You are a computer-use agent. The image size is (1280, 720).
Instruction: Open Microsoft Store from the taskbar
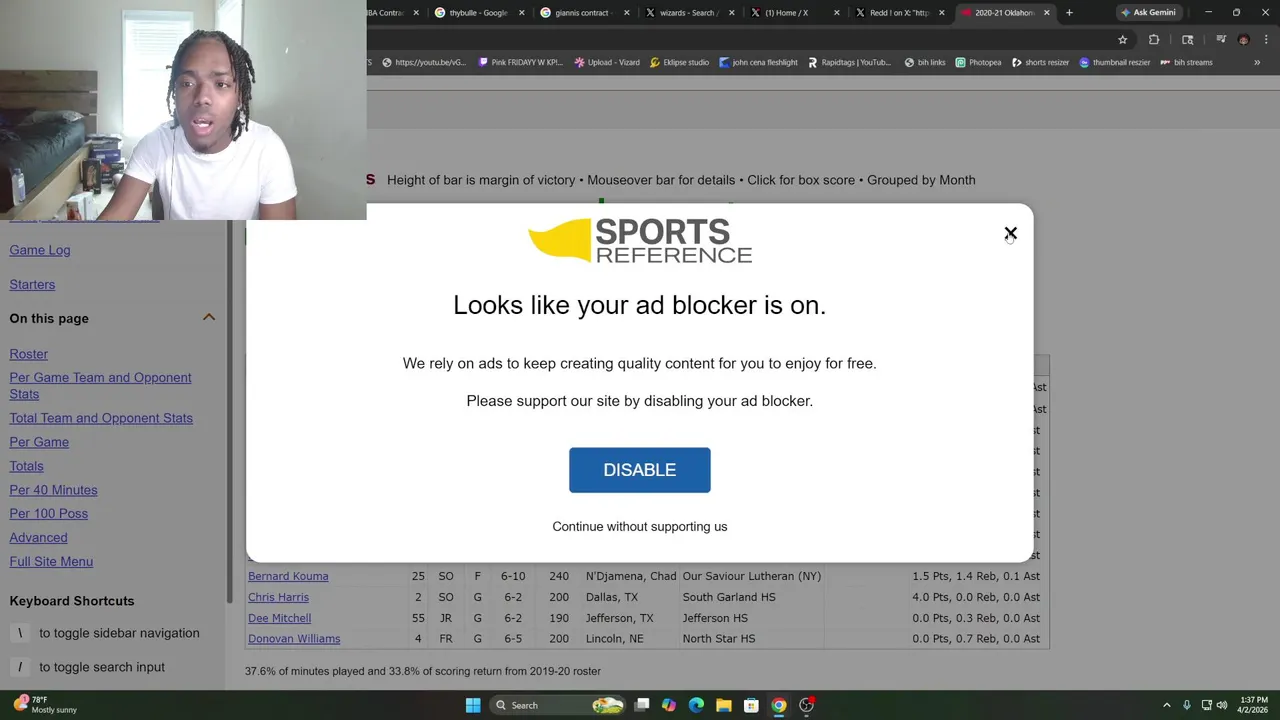click(751, 705)
